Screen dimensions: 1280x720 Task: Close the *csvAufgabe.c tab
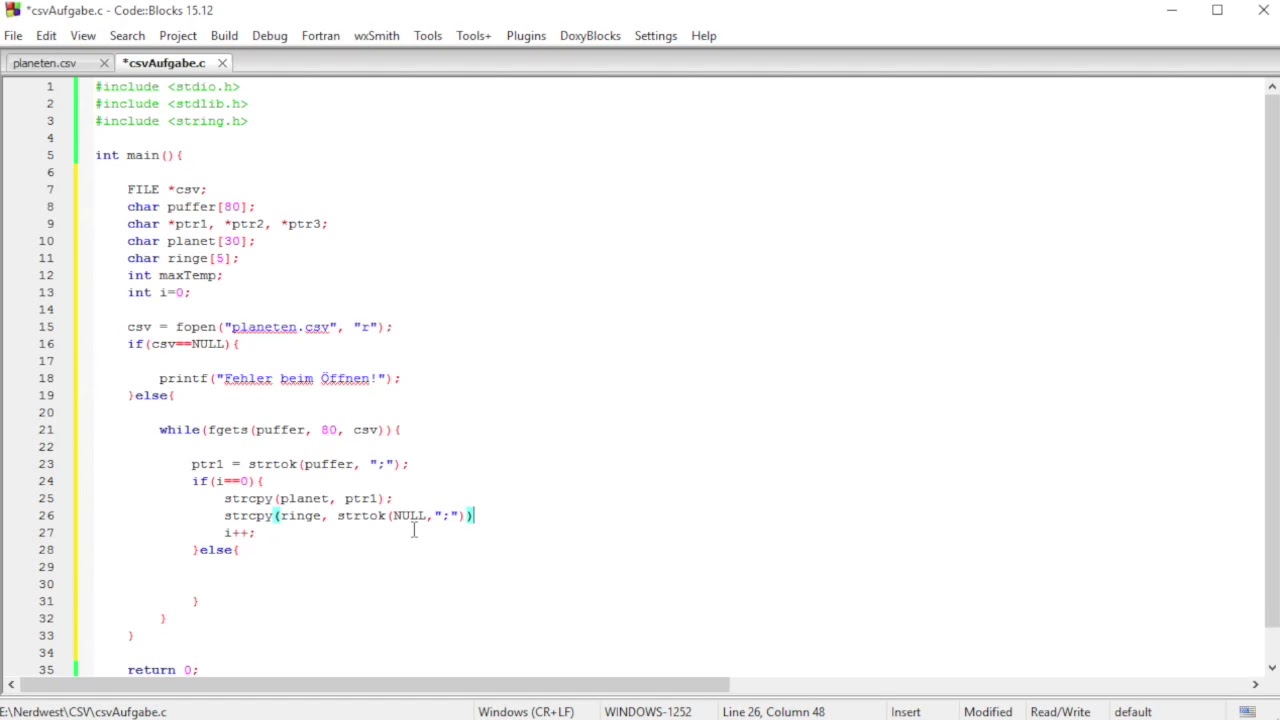[222, 63]
